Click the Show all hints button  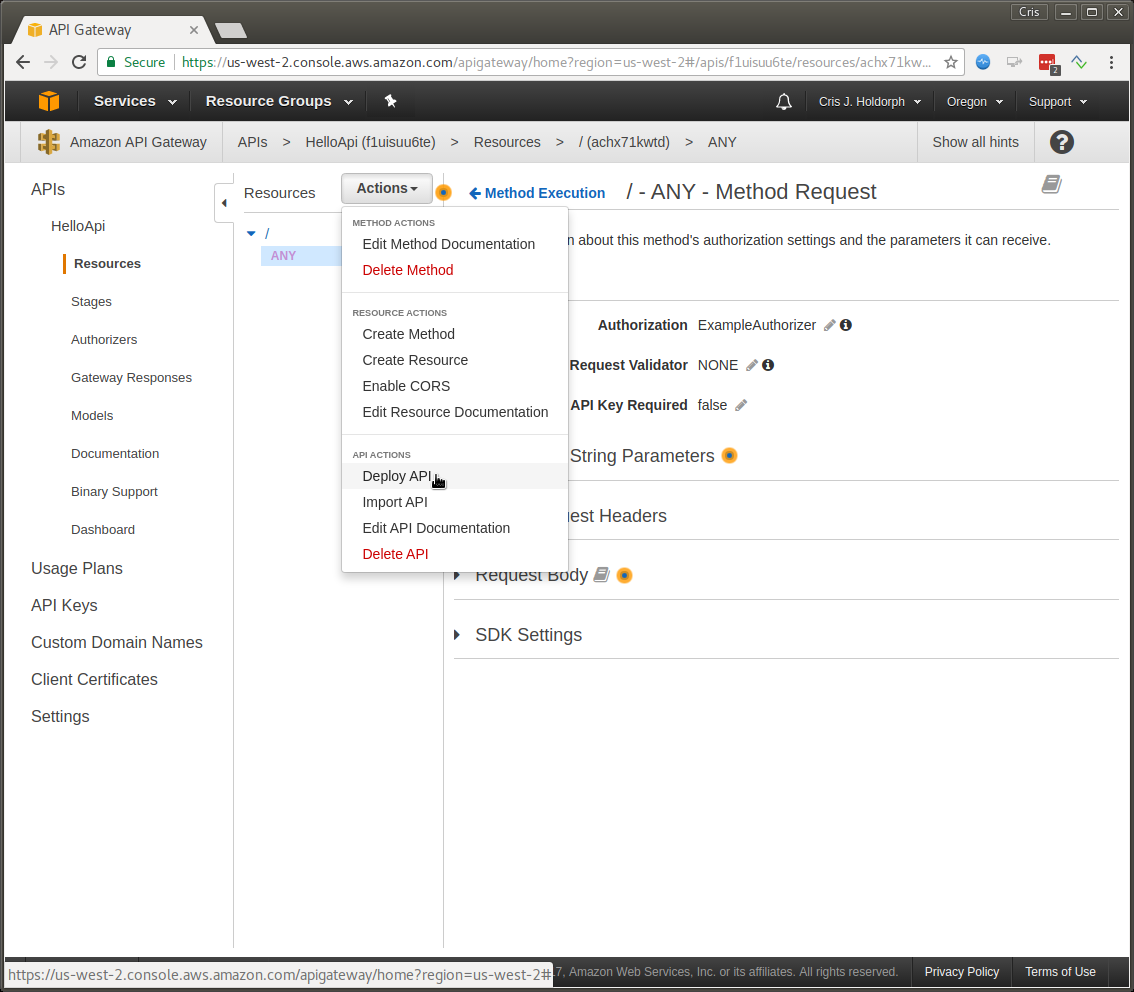point(975,142)
